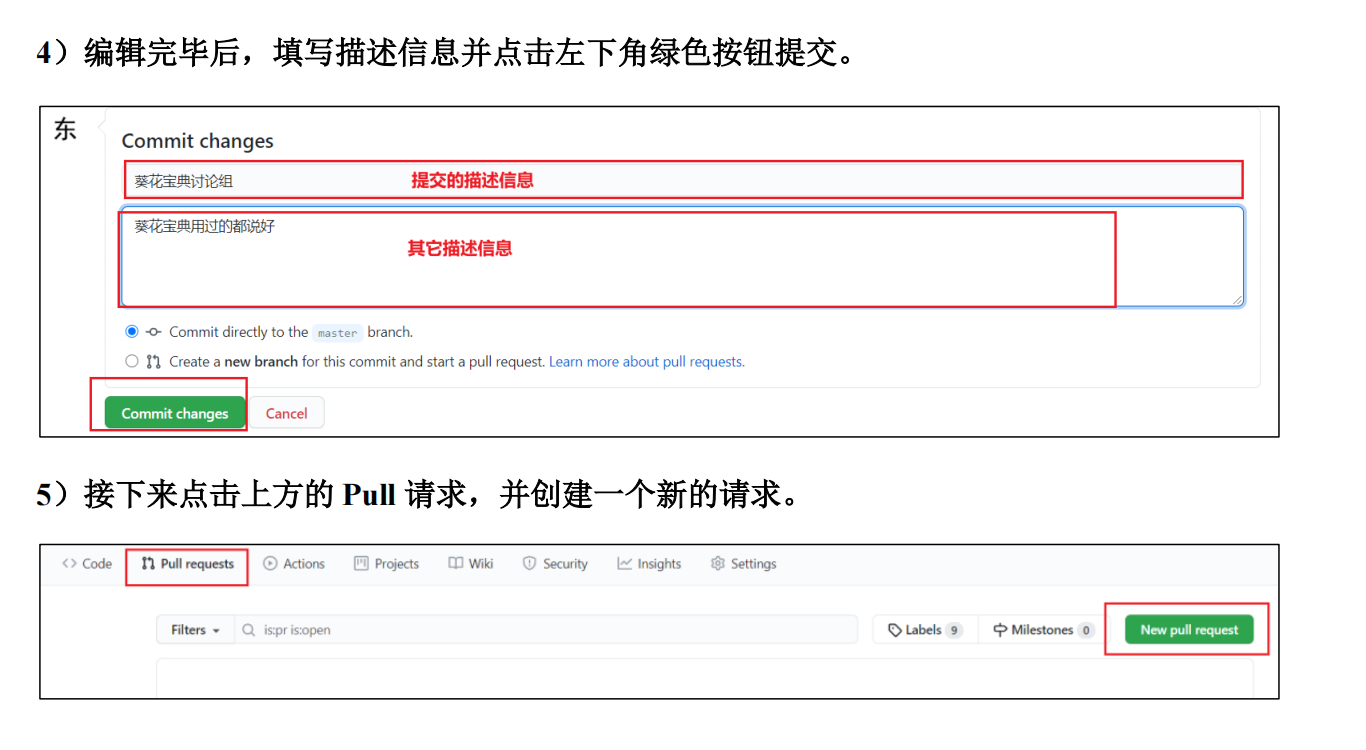Viewport: 1366px width, 750px height.
Task: Click the Wiki book icon
Action: [x=456, y=564]
